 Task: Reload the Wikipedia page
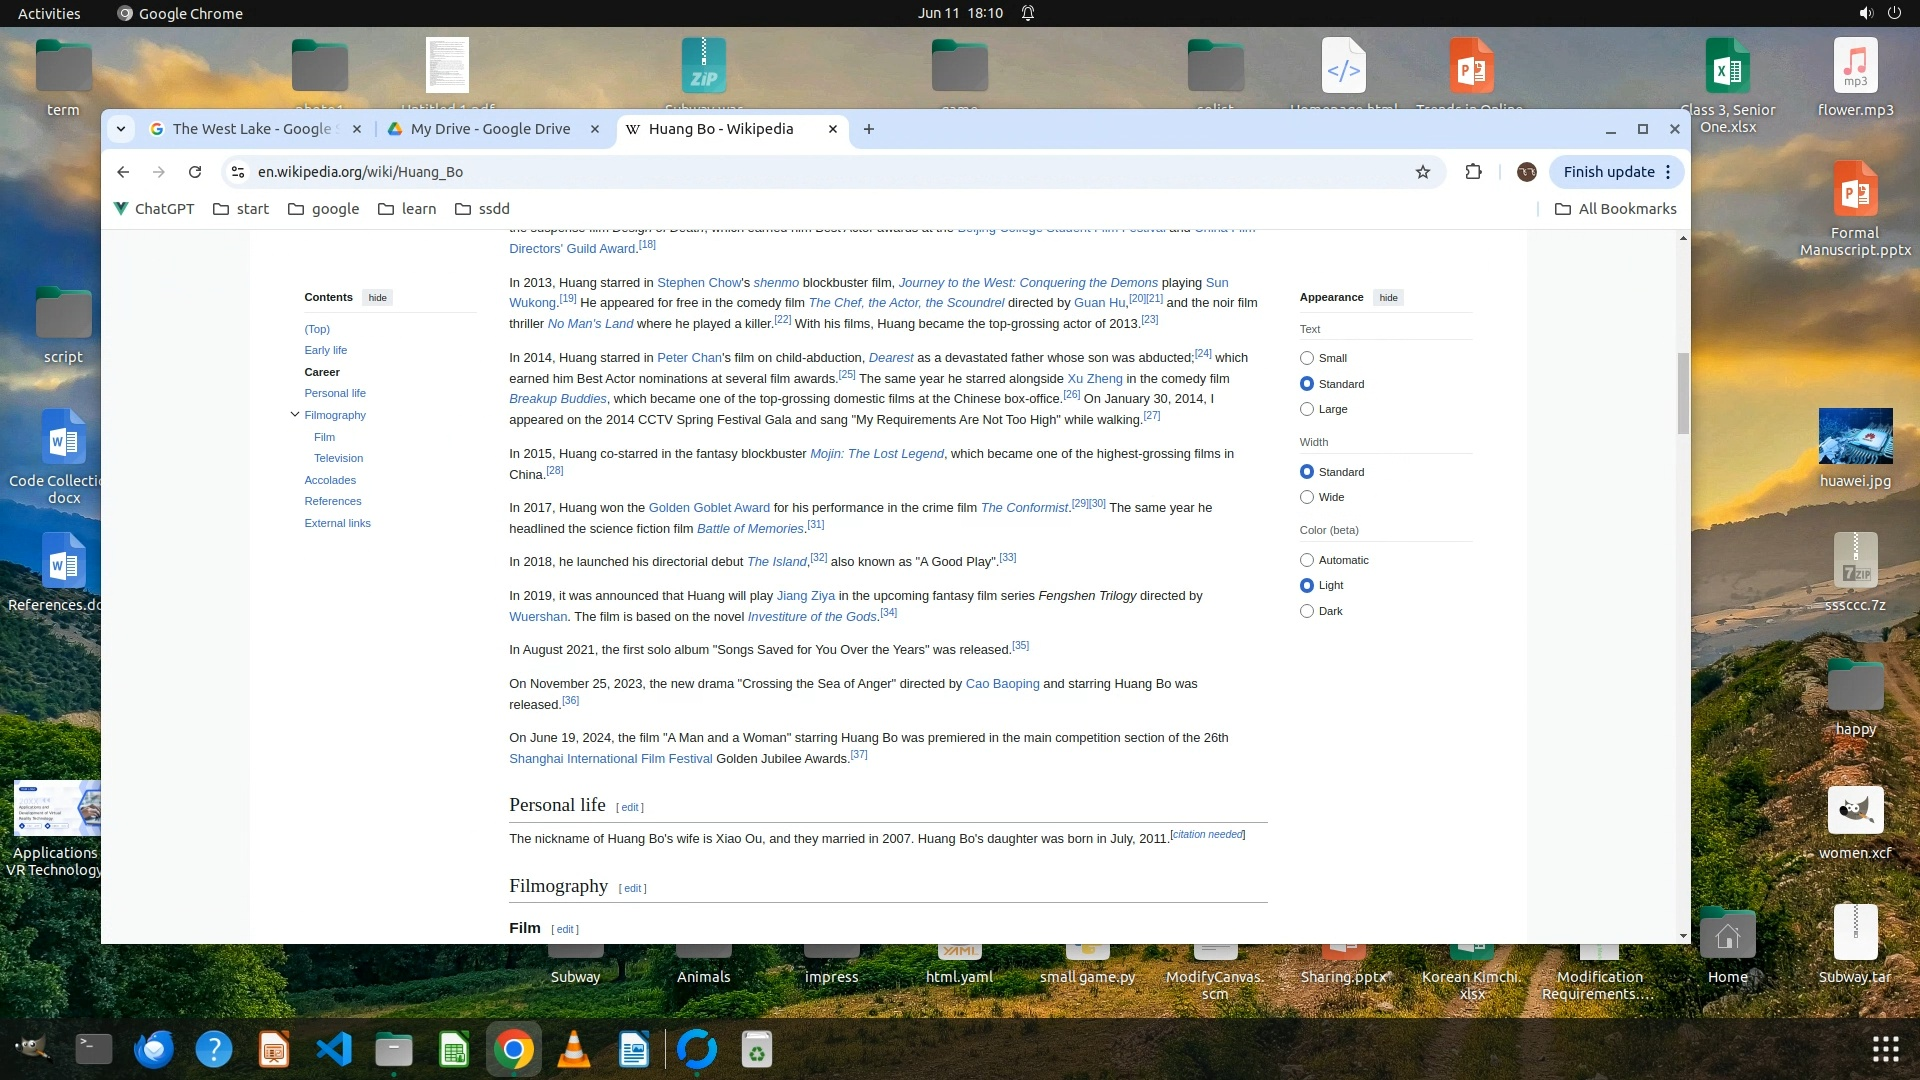point(195,172)
